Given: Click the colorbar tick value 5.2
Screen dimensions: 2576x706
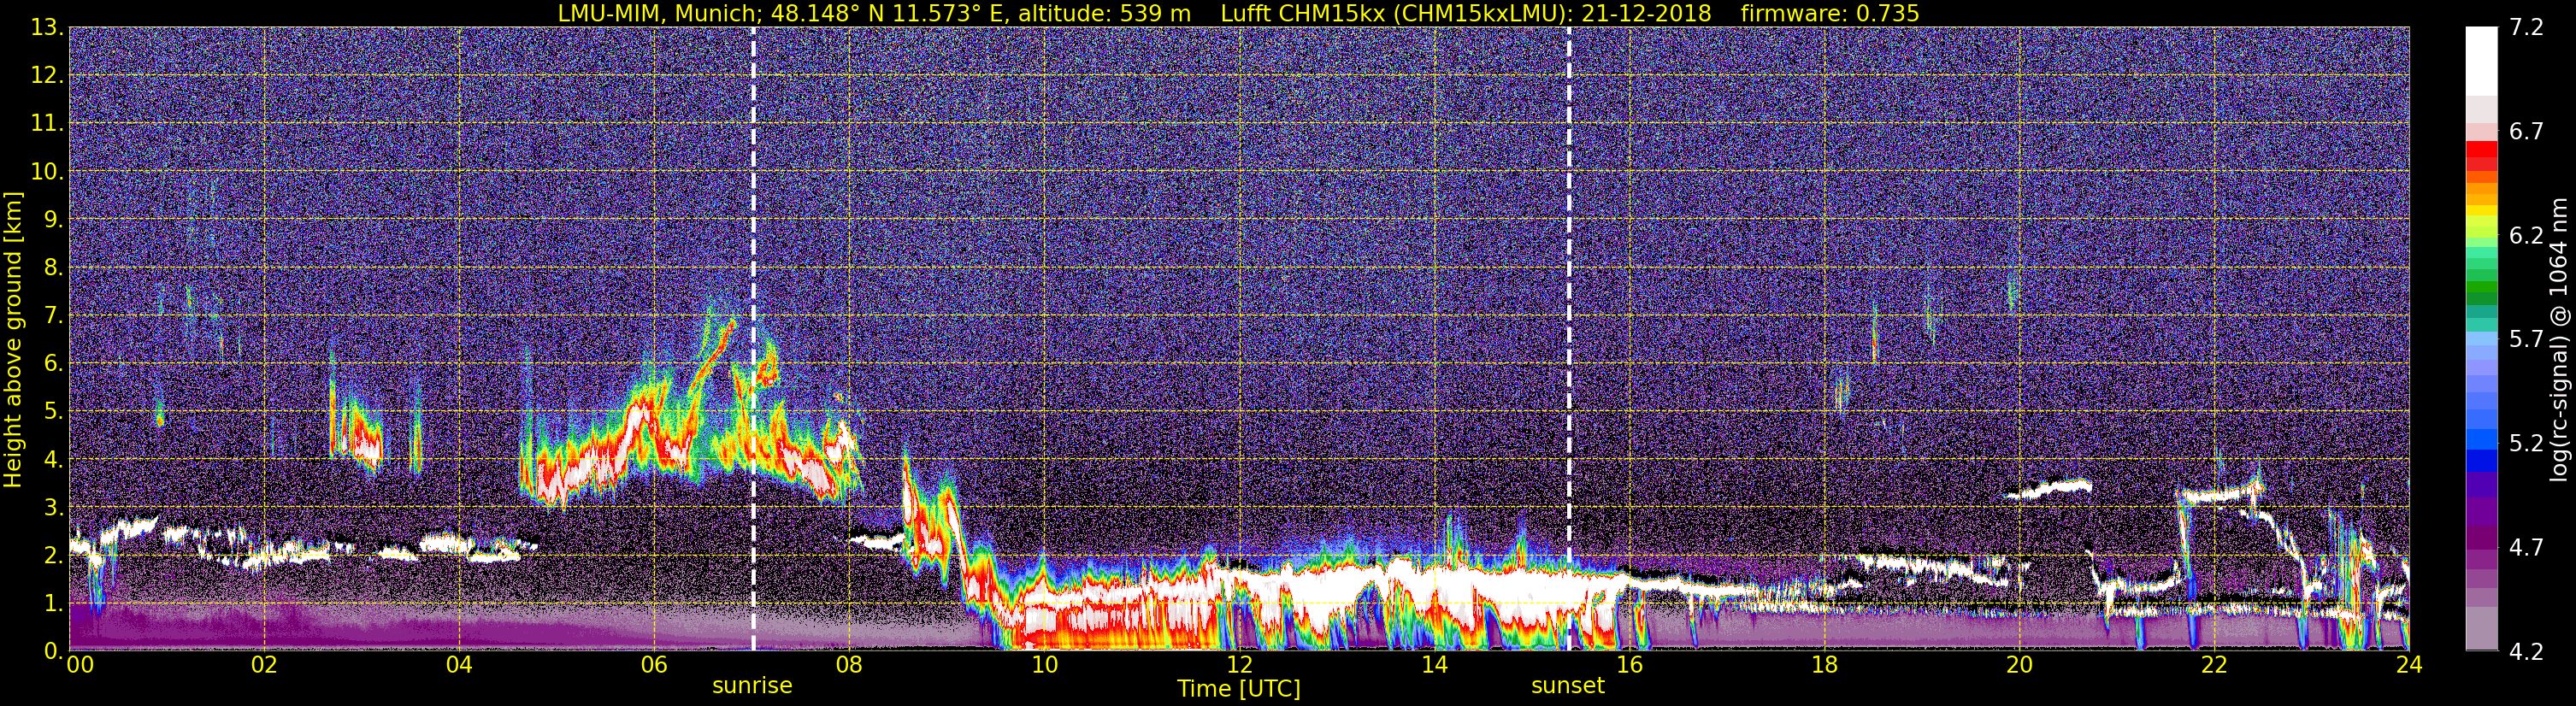Looking at the screenshot, I should [x=2526, y=444].
